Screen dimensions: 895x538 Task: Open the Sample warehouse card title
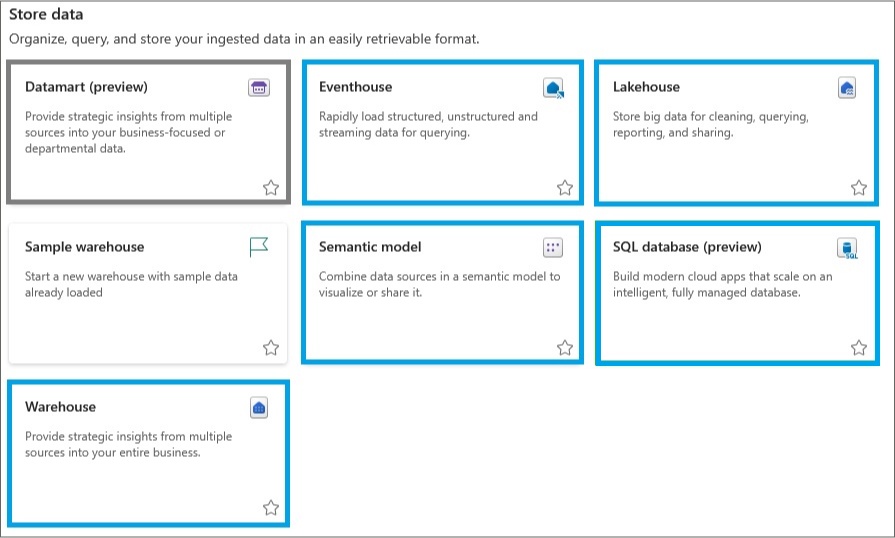point(84,247)
